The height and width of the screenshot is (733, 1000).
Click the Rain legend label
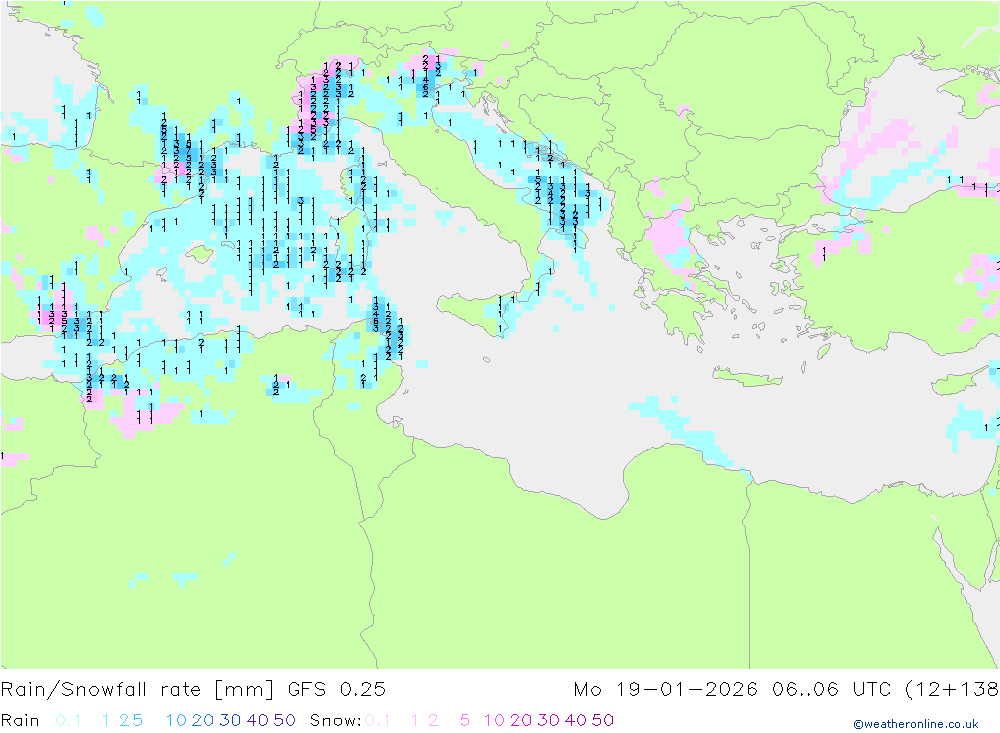(x=20, y=720)
